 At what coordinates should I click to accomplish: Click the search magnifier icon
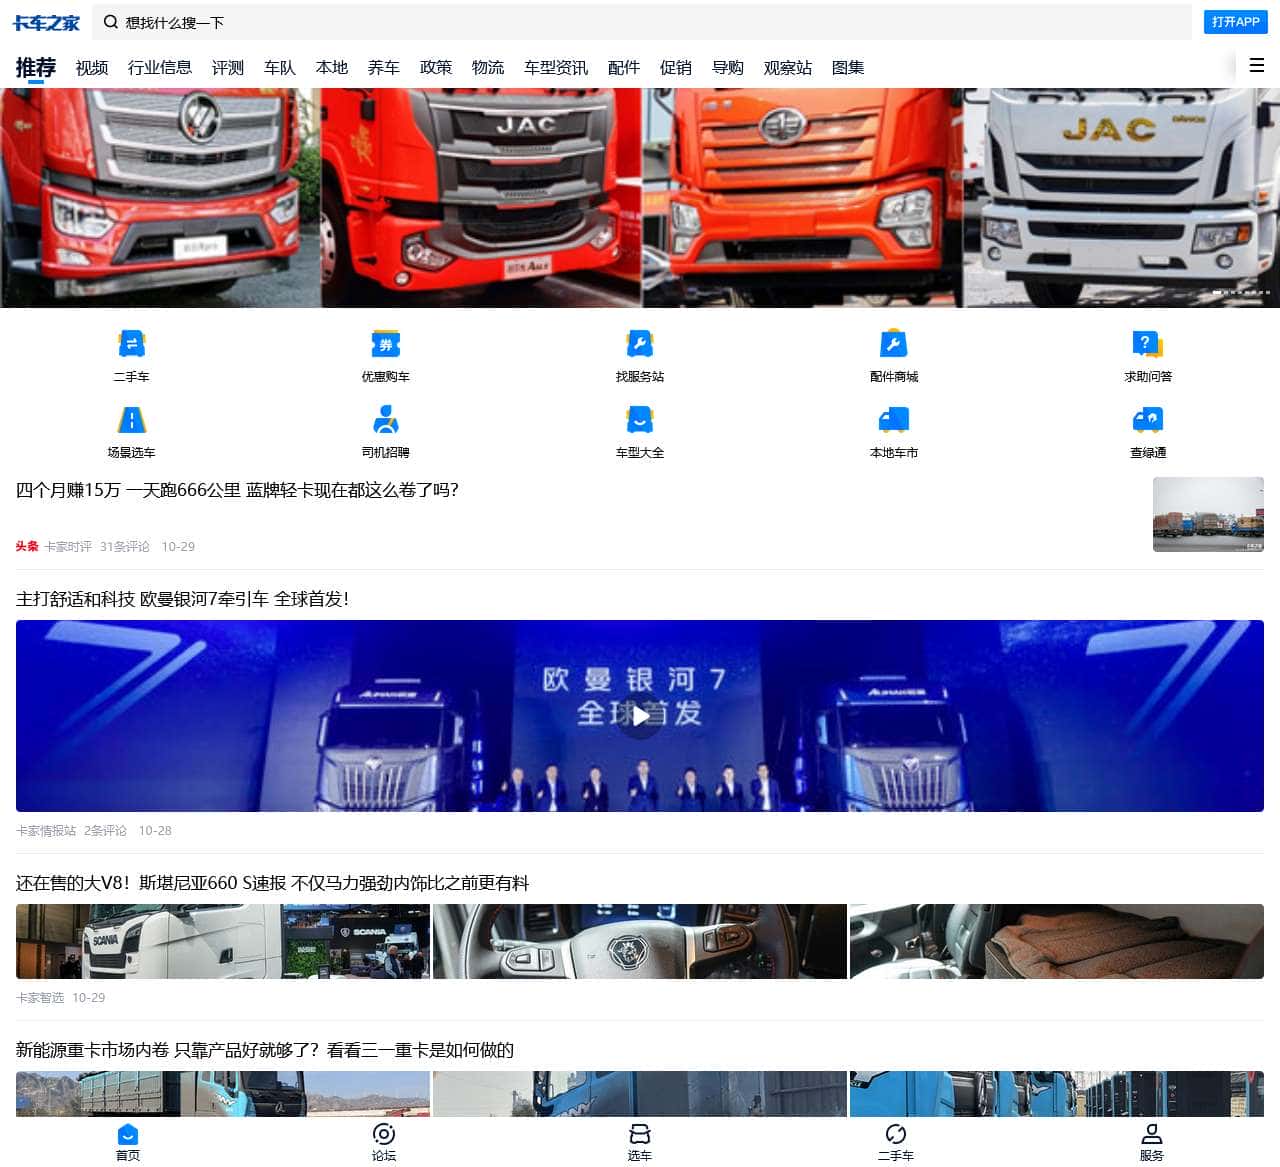pyautogui.click(x=111, y=22)
